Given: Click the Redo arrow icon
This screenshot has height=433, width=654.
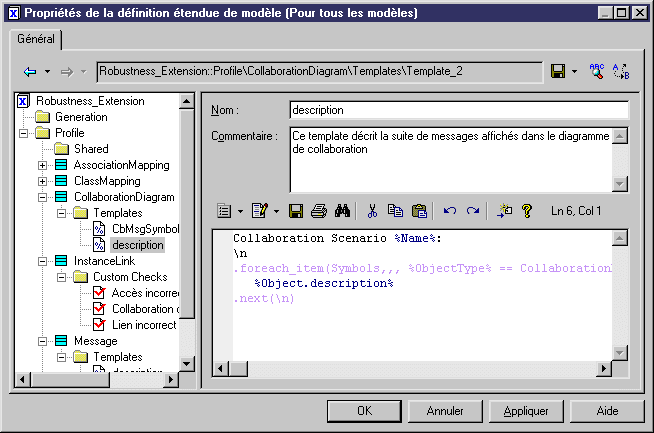Looking at the screenshot, I should [473, 211].
